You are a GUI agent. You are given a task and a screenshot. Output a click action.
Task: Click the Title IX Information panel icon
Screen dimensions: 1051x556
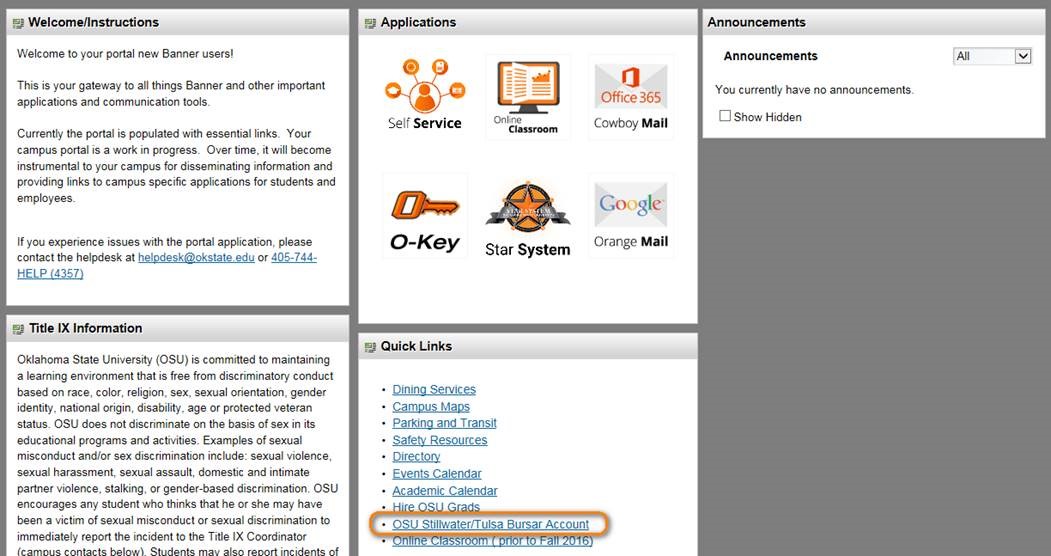click(18, 329)
